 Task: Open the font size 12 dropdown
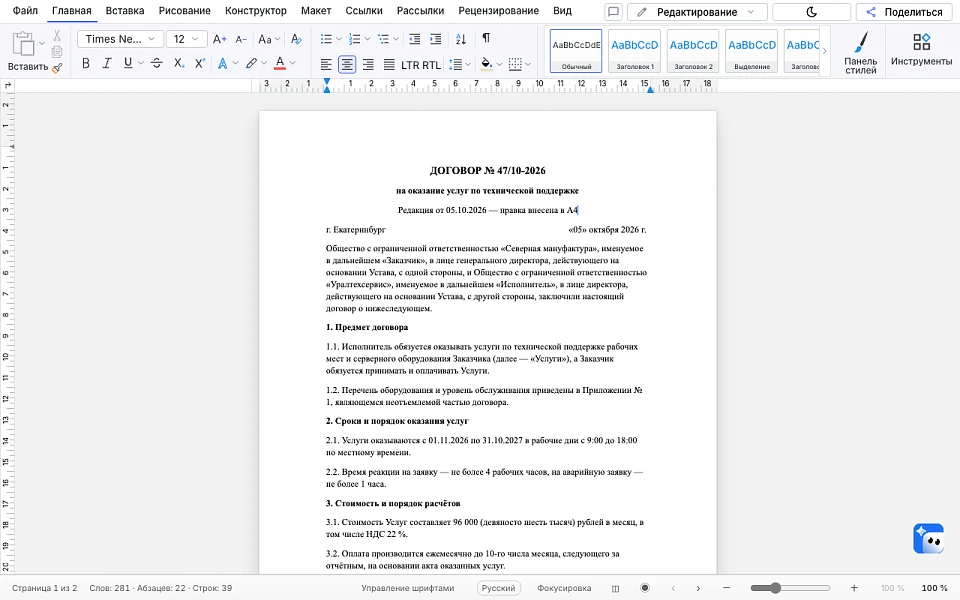point(187,39)
